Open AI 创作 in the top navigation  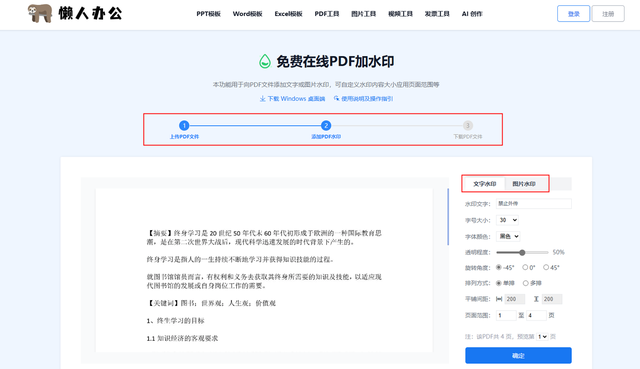pos(472,13)
